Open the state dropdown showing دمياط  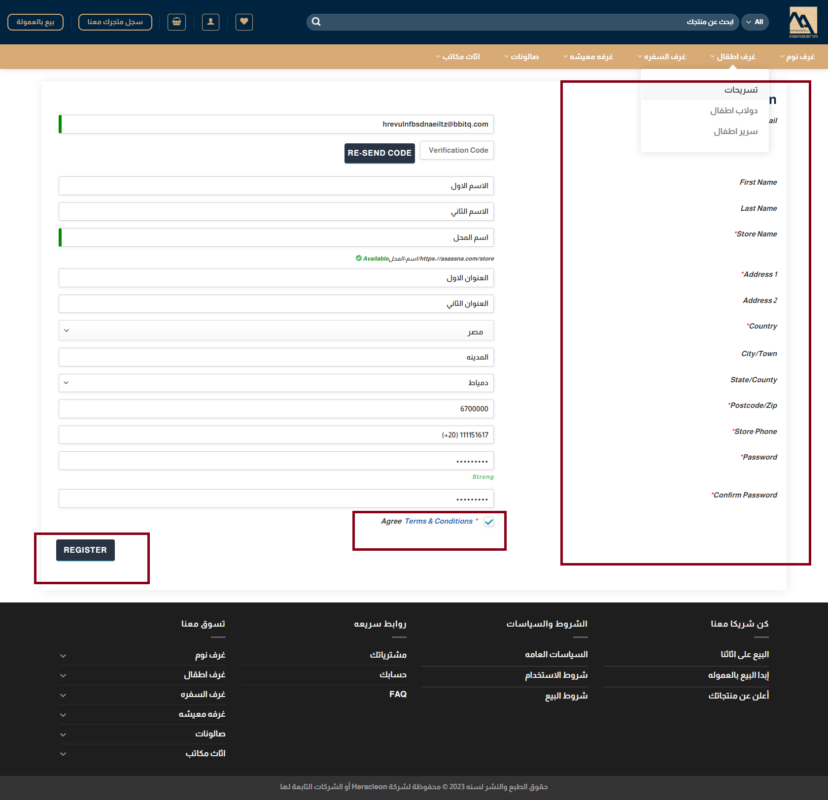point(276,382)
